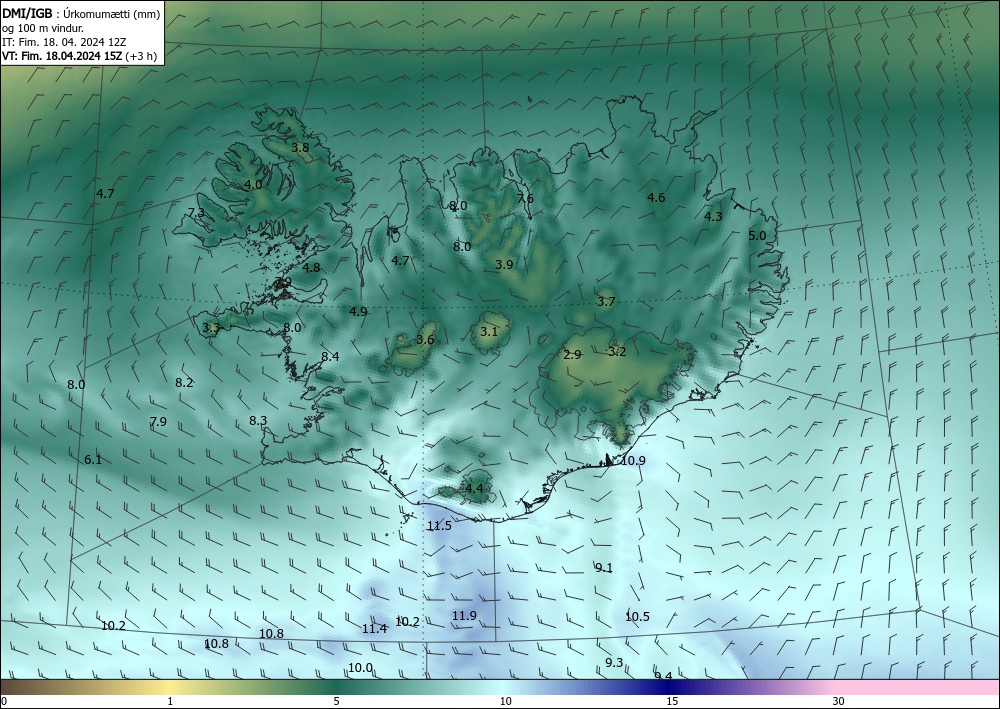The image size is (1000, 709).
Task: Click the 3.6 value on the glacier
Action: pyautogui.click(x=425, y=339)
